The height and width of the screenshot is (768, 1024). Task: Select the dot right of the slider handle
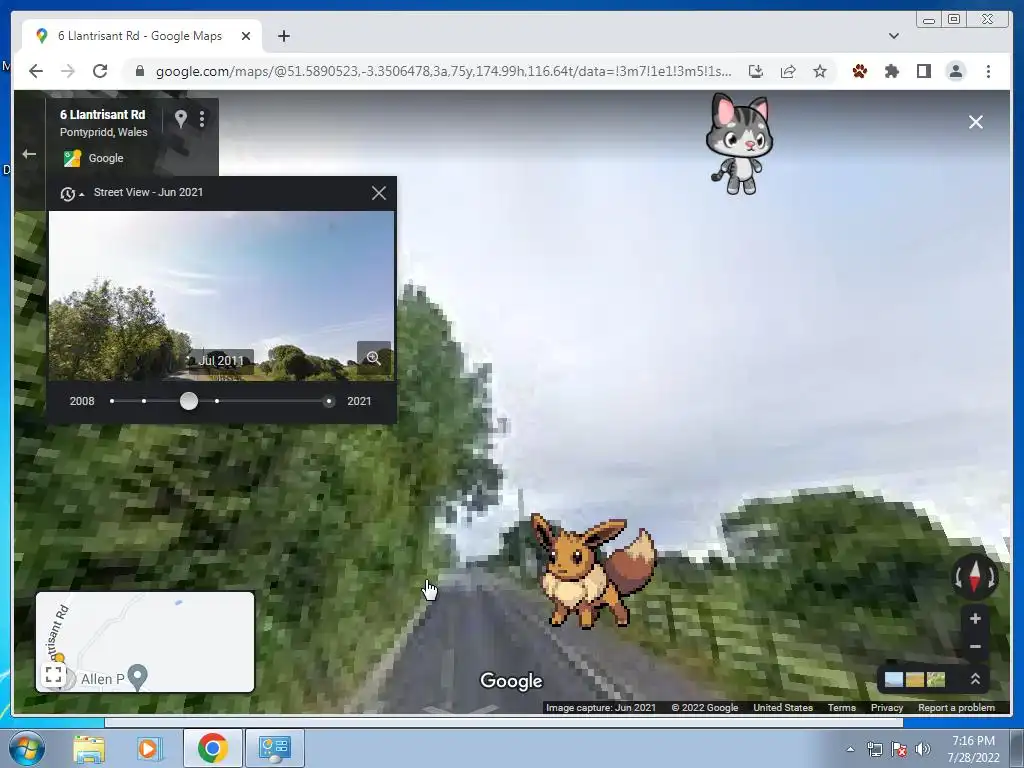coord(217,401)
